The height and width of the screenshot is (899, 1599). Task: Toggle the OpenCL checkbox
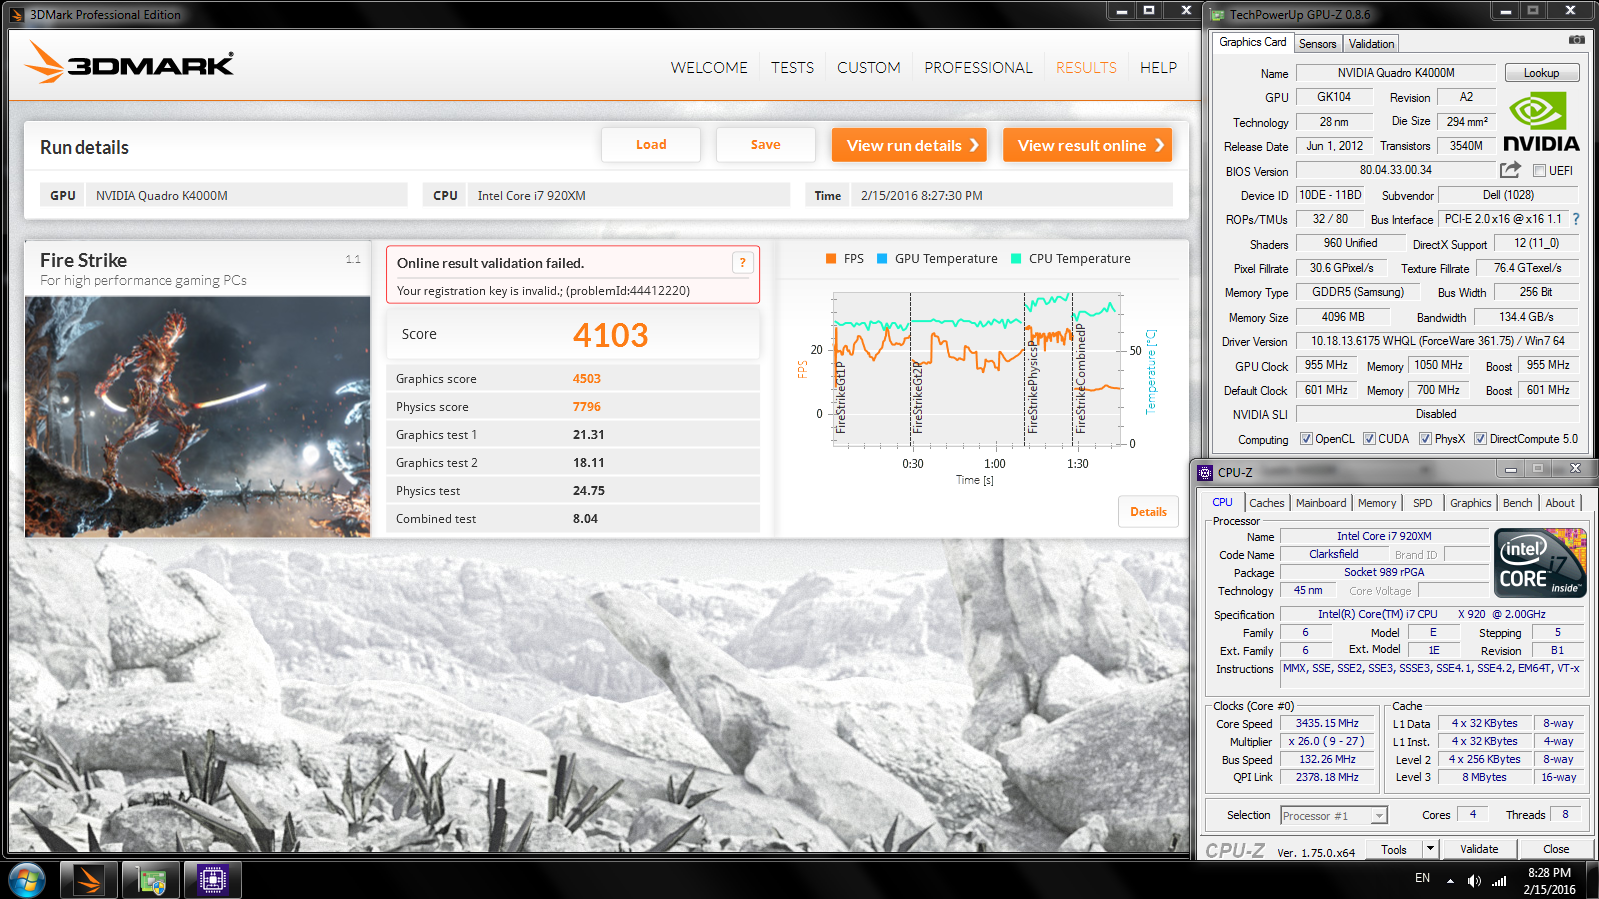1306,439
